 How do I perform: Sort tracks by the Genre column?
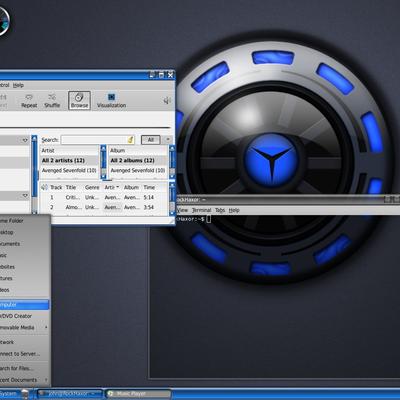click(92, 187)
